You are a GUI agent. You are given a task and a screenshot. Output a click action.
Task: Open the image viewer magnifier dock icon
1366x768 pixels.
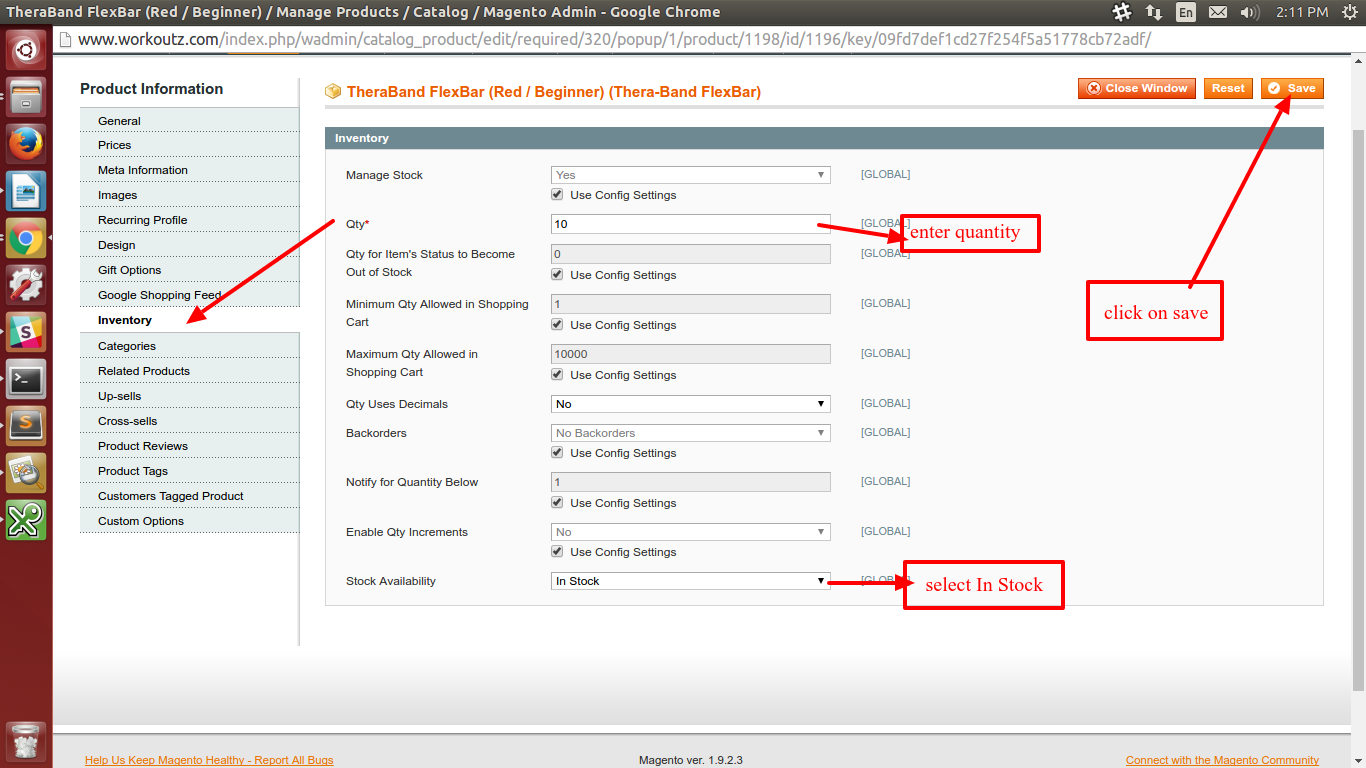26,473
